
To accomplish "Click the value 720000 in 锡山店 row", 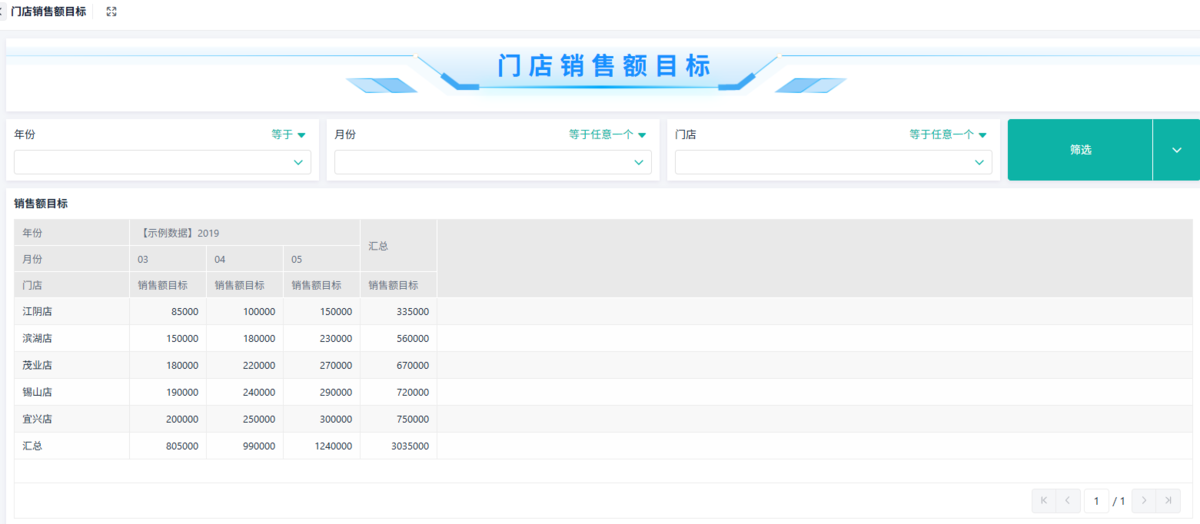I will [413, 393].
